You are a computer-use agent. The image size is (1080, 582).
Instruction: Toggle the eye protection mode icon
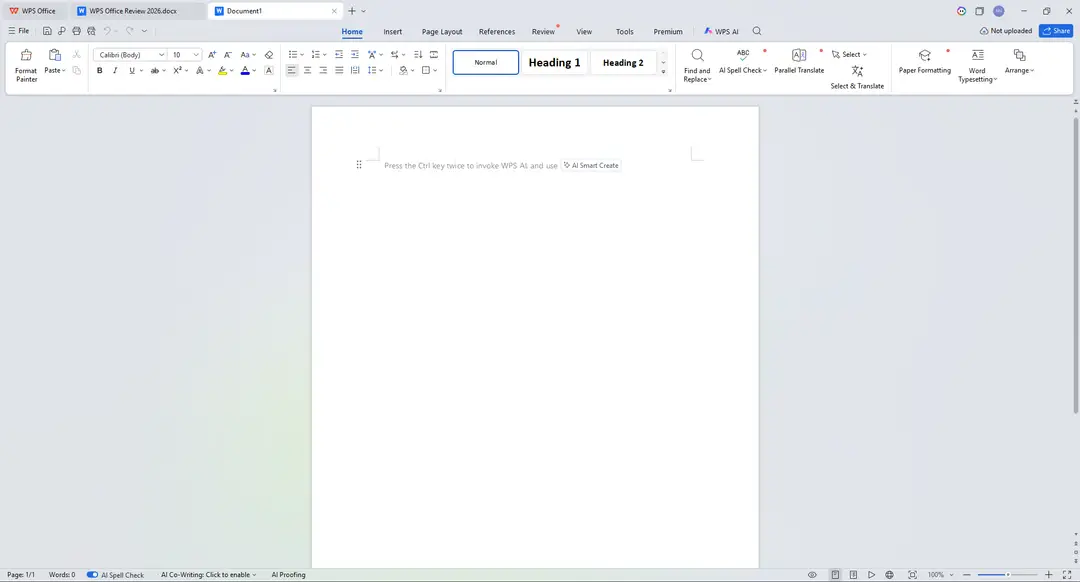click(812, 574)
